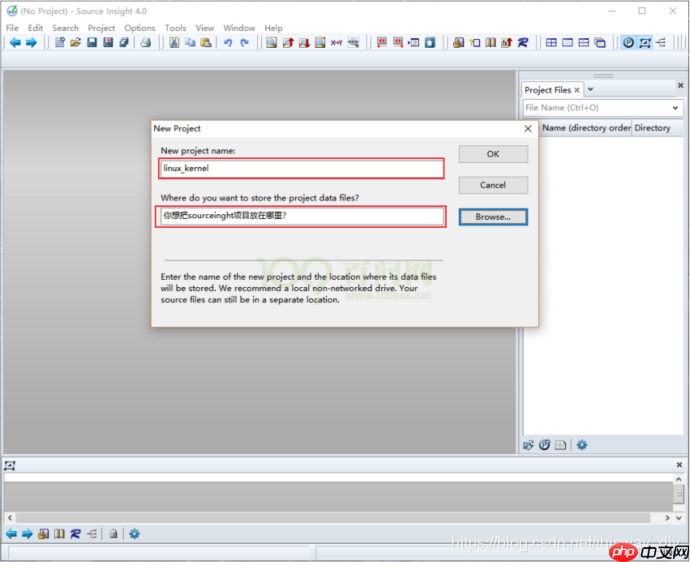The image size is (690, 562).
Task: Expand the panel tab dropdown chevron
Action: click(x=591, y=89)
